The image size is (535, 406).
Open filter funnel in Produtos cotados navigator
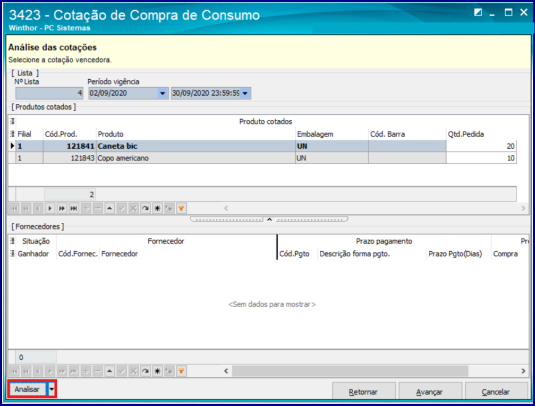click(x=181, y=208)
